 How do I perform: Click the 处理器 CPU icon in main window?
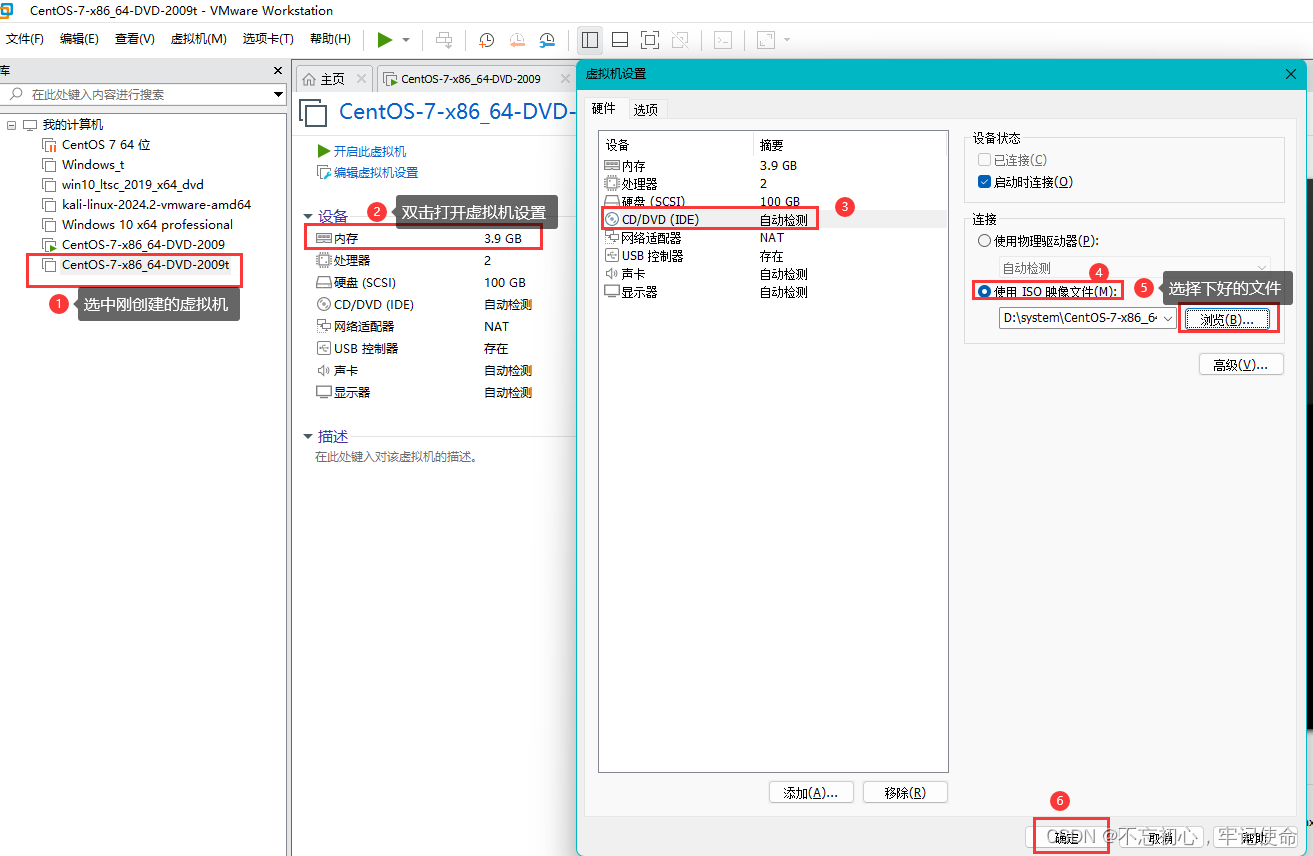(x=323, y=260)
